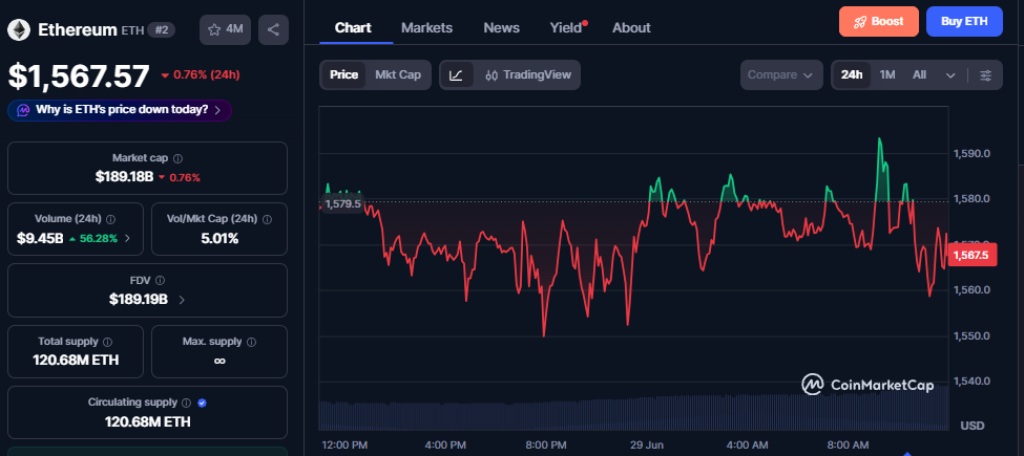Click the 1,590.0 y-axis label
The image size is (1024, 456).
(972, 154)
